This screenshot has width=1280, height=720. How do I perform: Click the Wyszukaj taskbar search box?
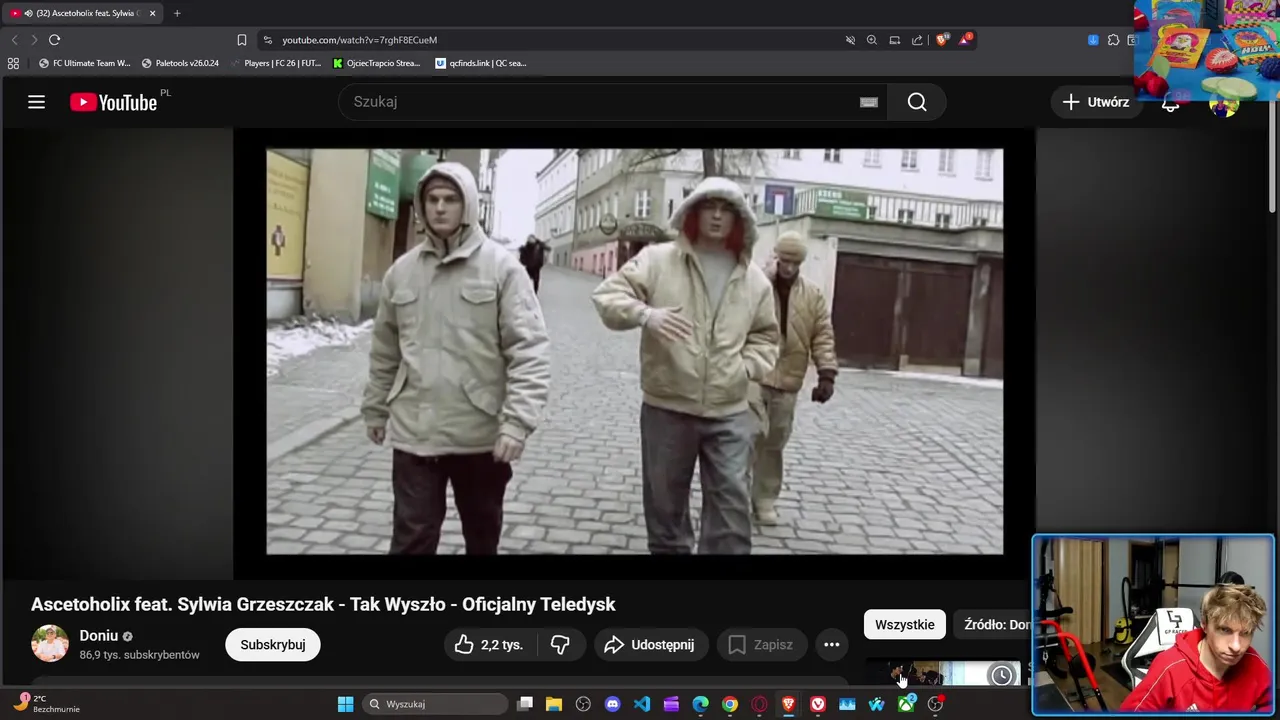(436, 704)
